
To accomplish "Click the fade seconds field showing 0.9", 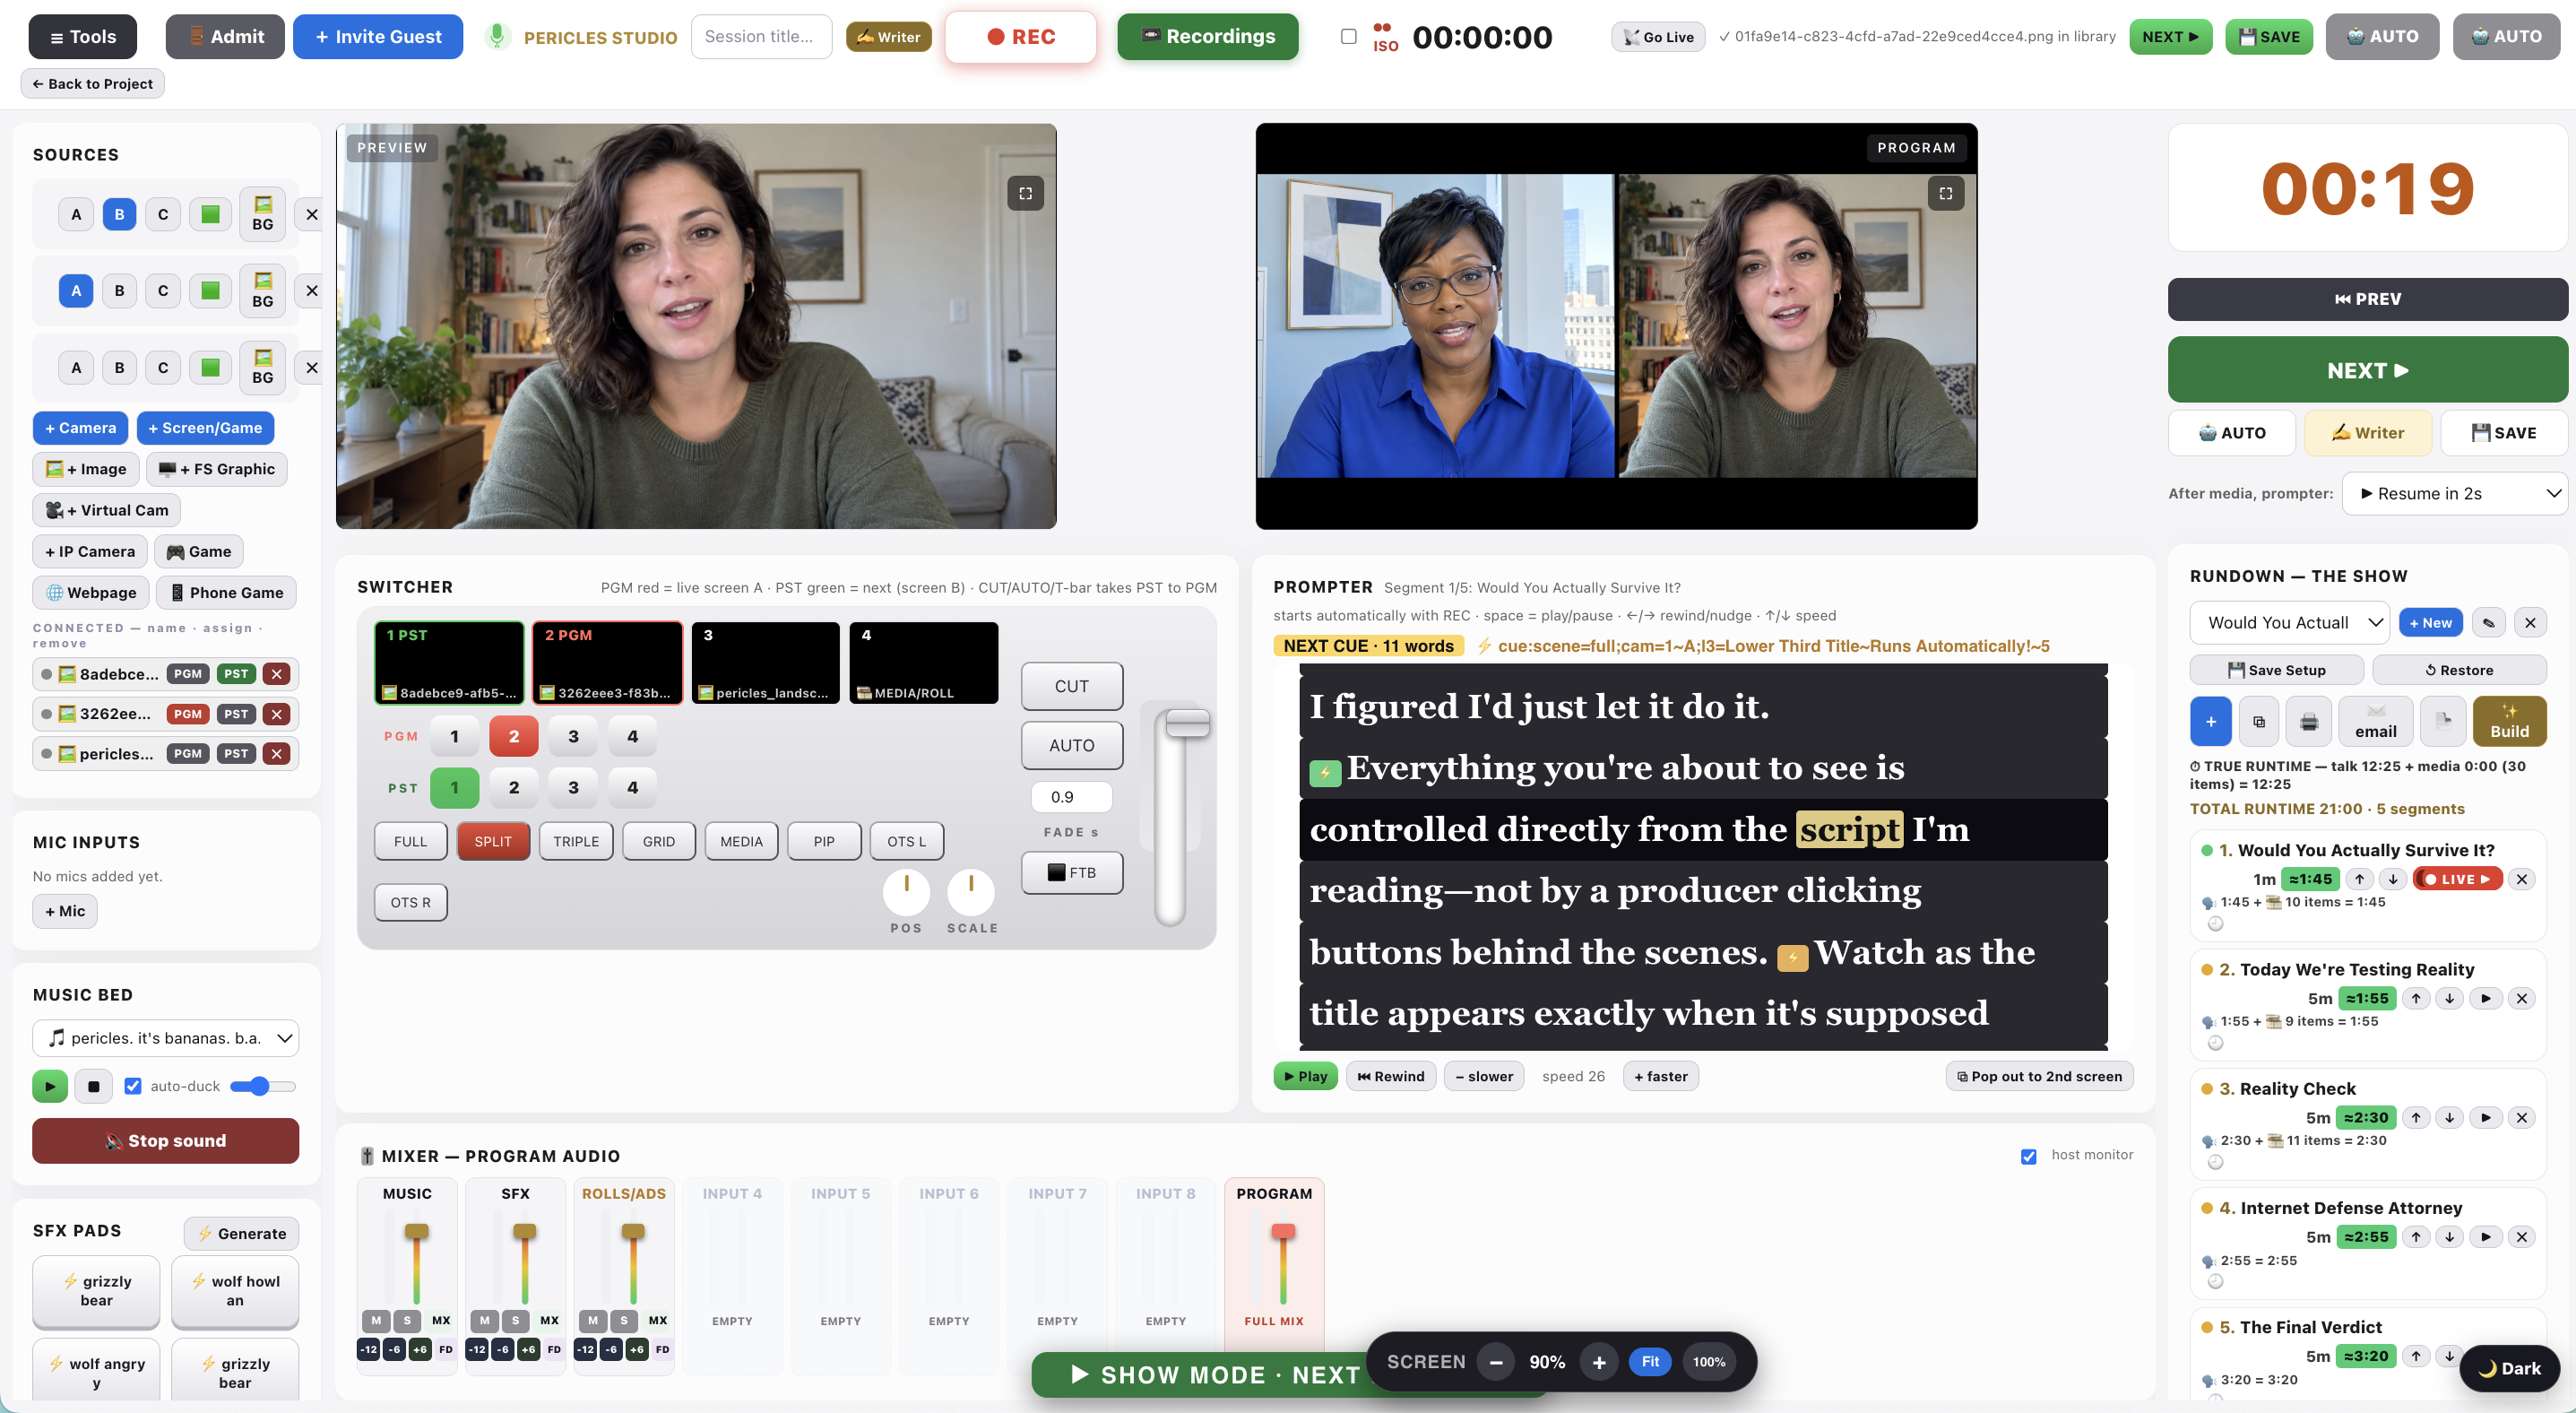I will pyautogui.click(x=1071, y=797).
